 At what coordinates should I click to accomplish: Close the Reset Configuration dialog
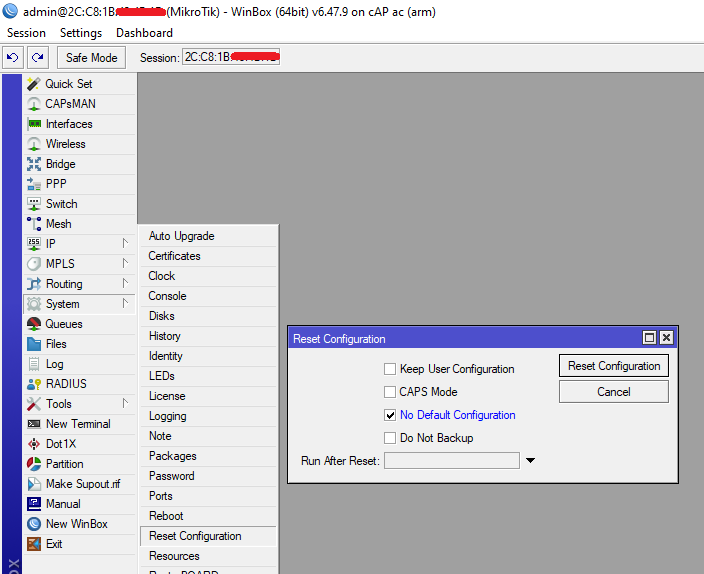[x=667, y=337]
